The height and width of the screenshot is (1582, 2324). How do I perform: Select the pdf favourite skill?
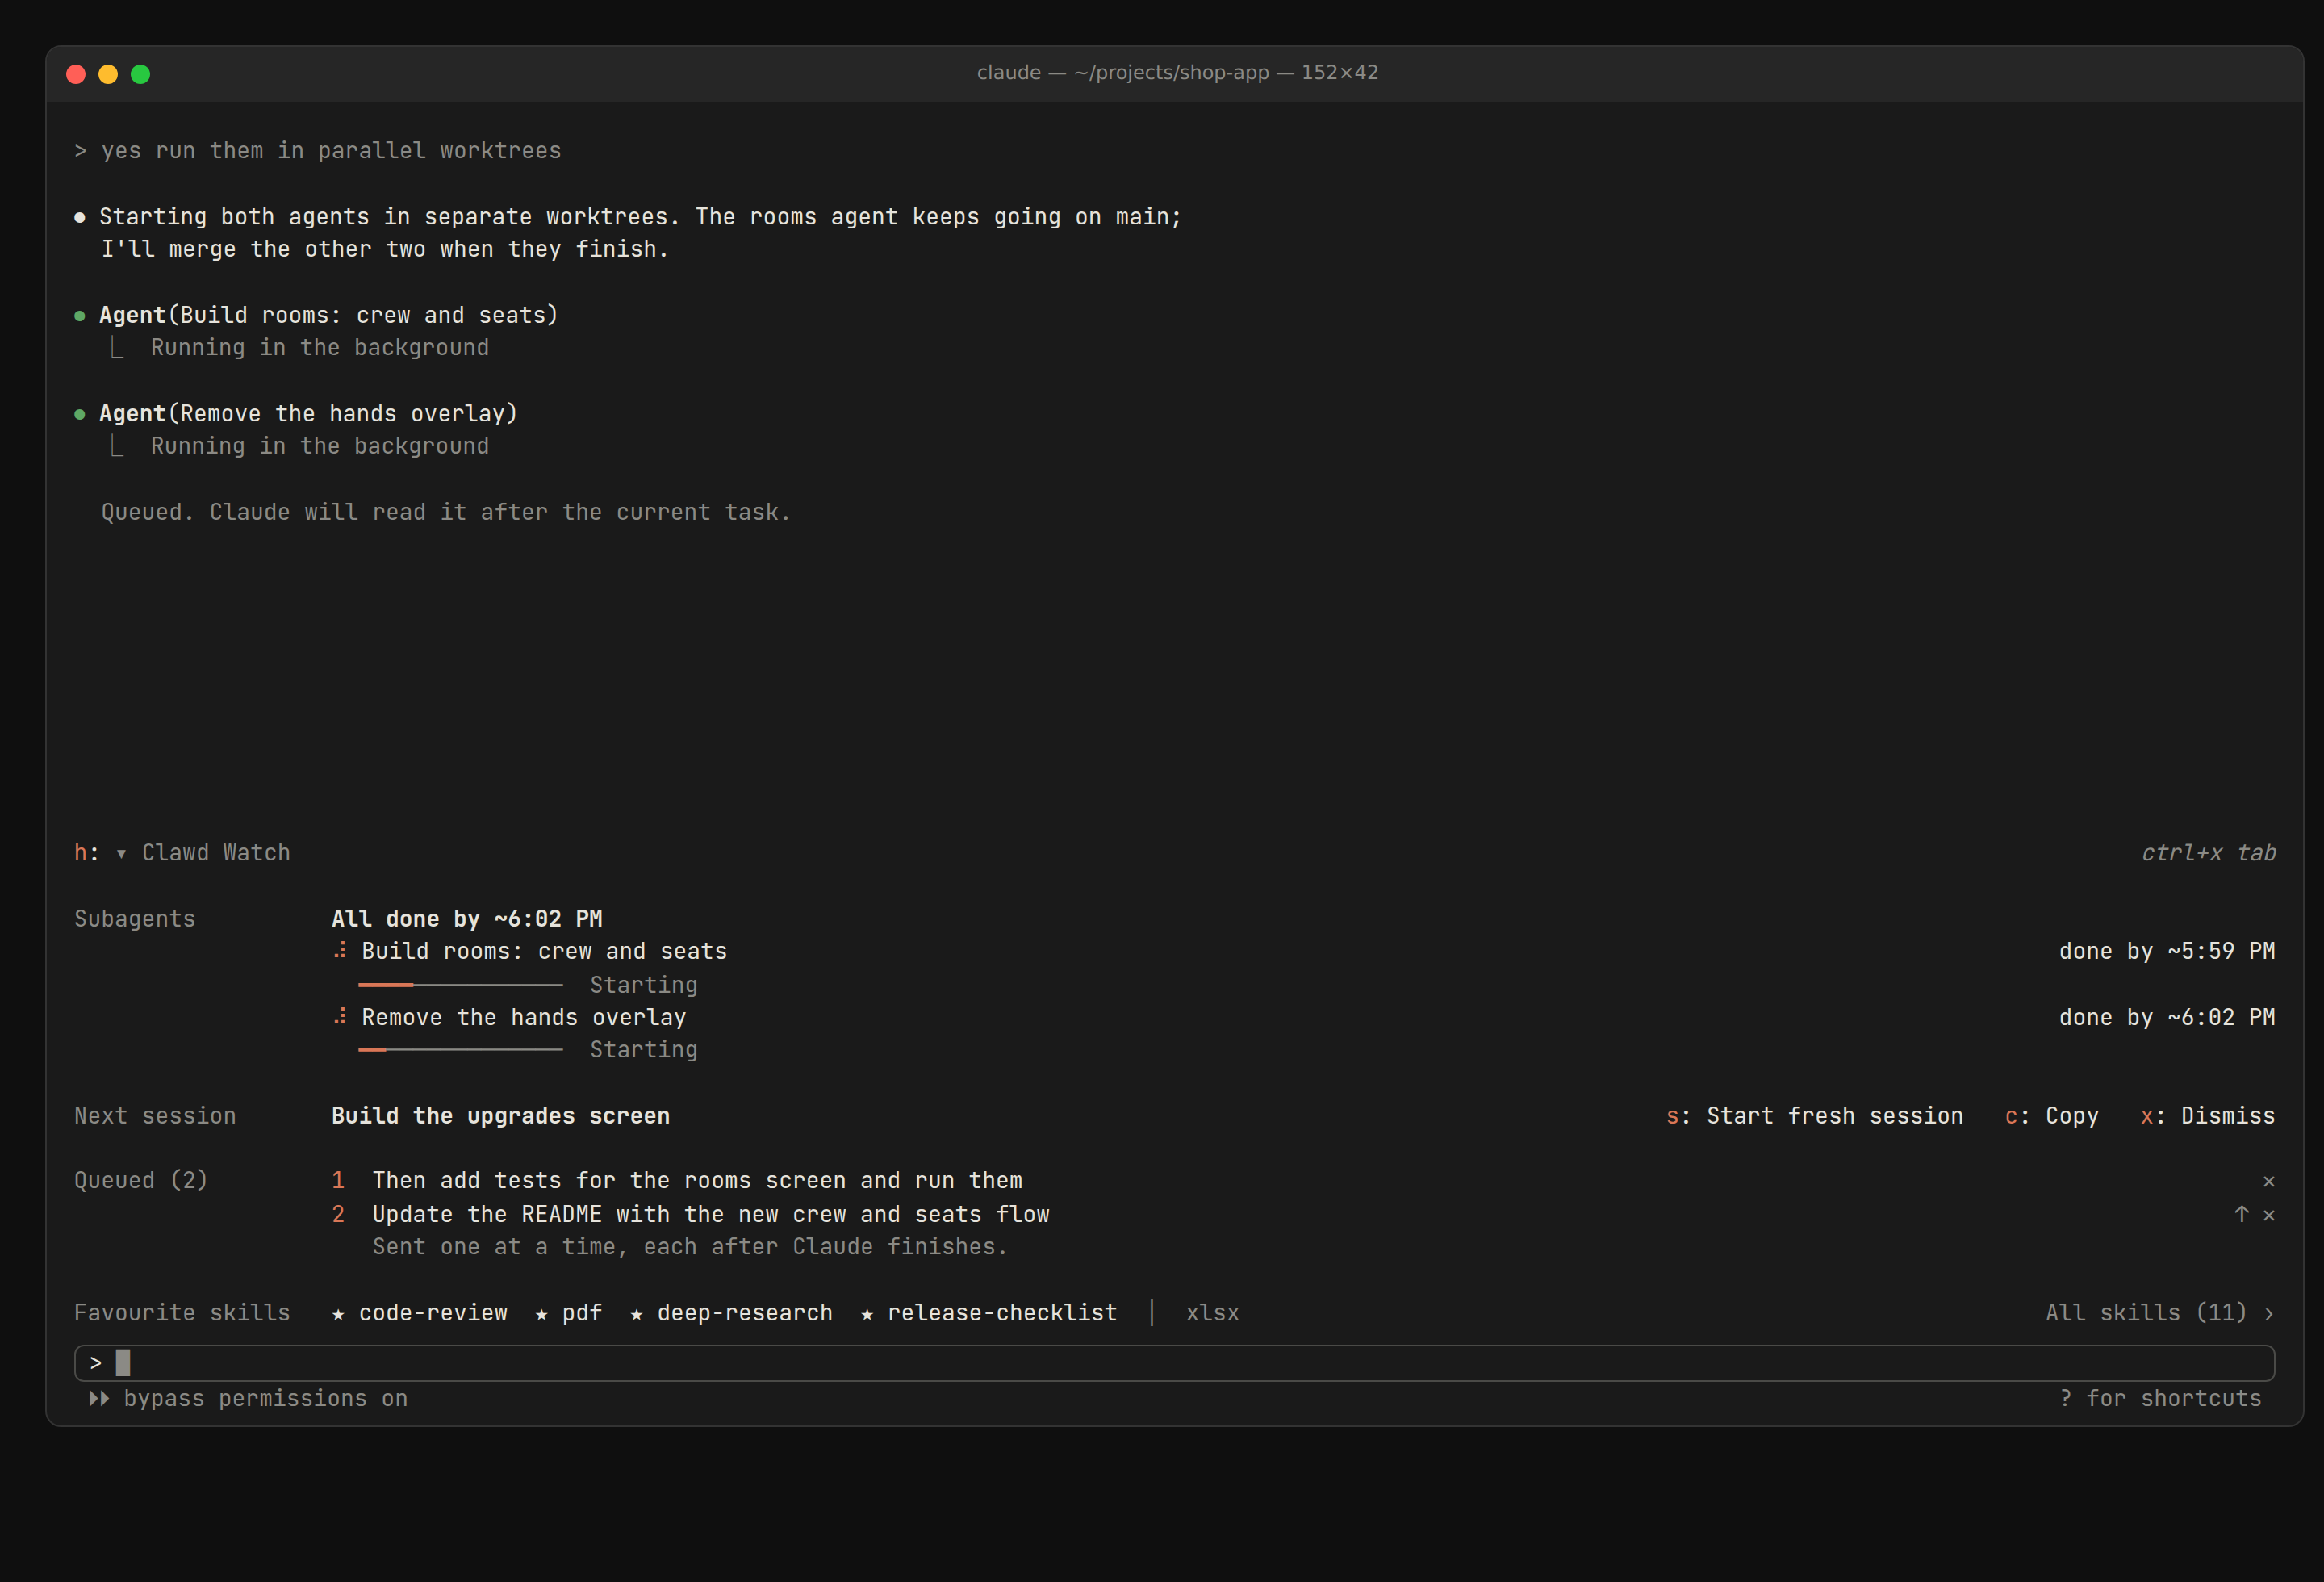pyautogui.click(x=569, y=1313)
